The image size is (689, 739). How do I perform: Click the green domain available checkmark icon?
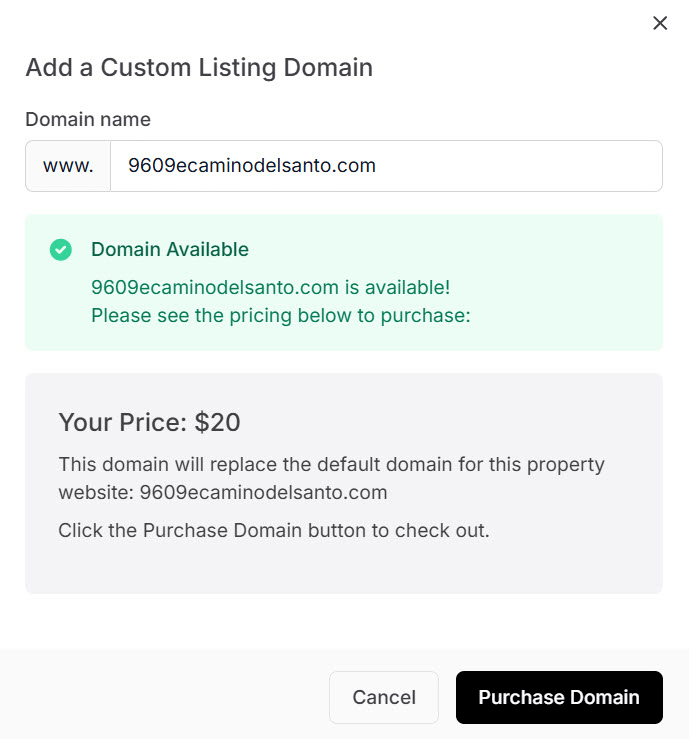click(x=61, y=250)
